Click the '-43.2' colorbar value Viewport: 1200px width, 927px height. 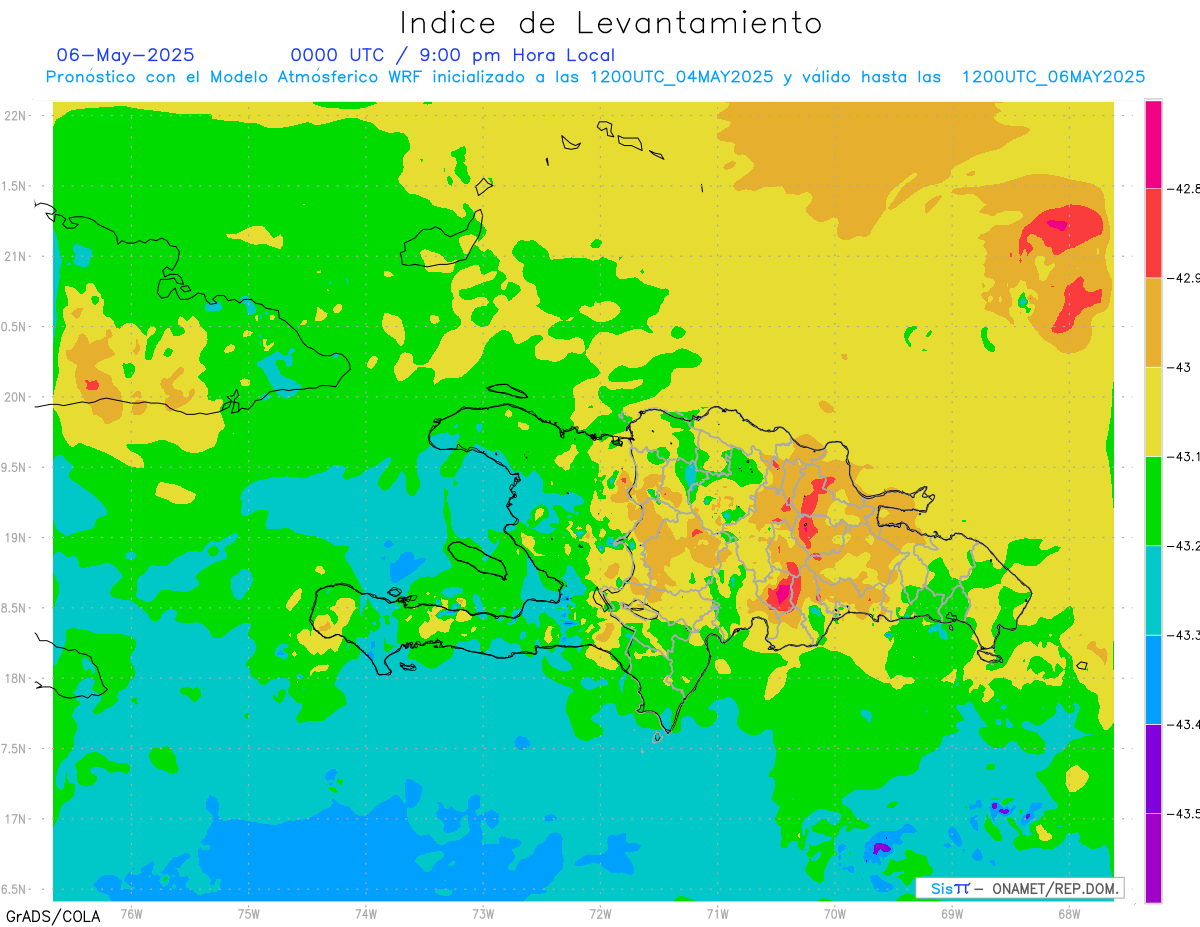click(1182, 546)
